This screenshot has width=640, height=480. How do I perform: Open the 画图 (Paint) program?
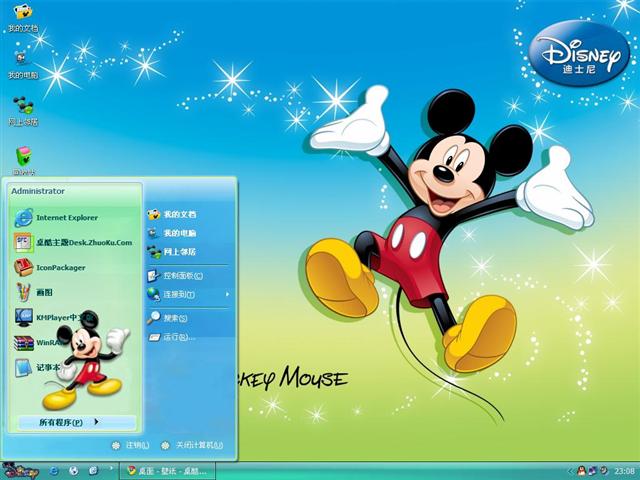point(46,292)
